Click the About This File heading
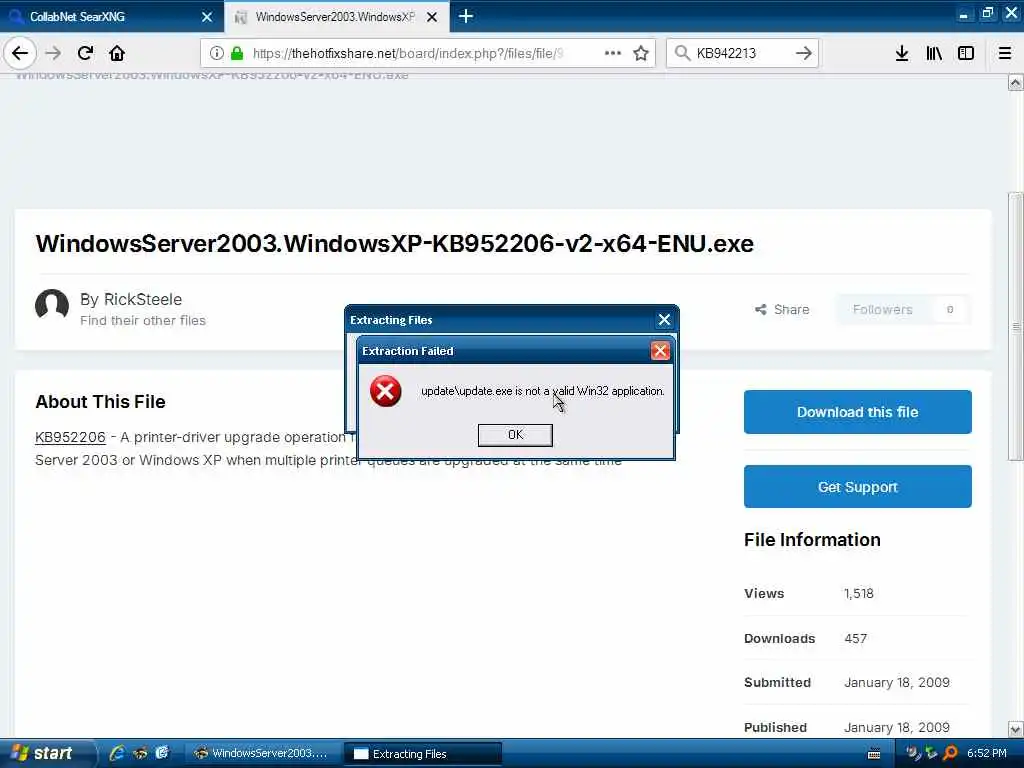 coord(100,402)
